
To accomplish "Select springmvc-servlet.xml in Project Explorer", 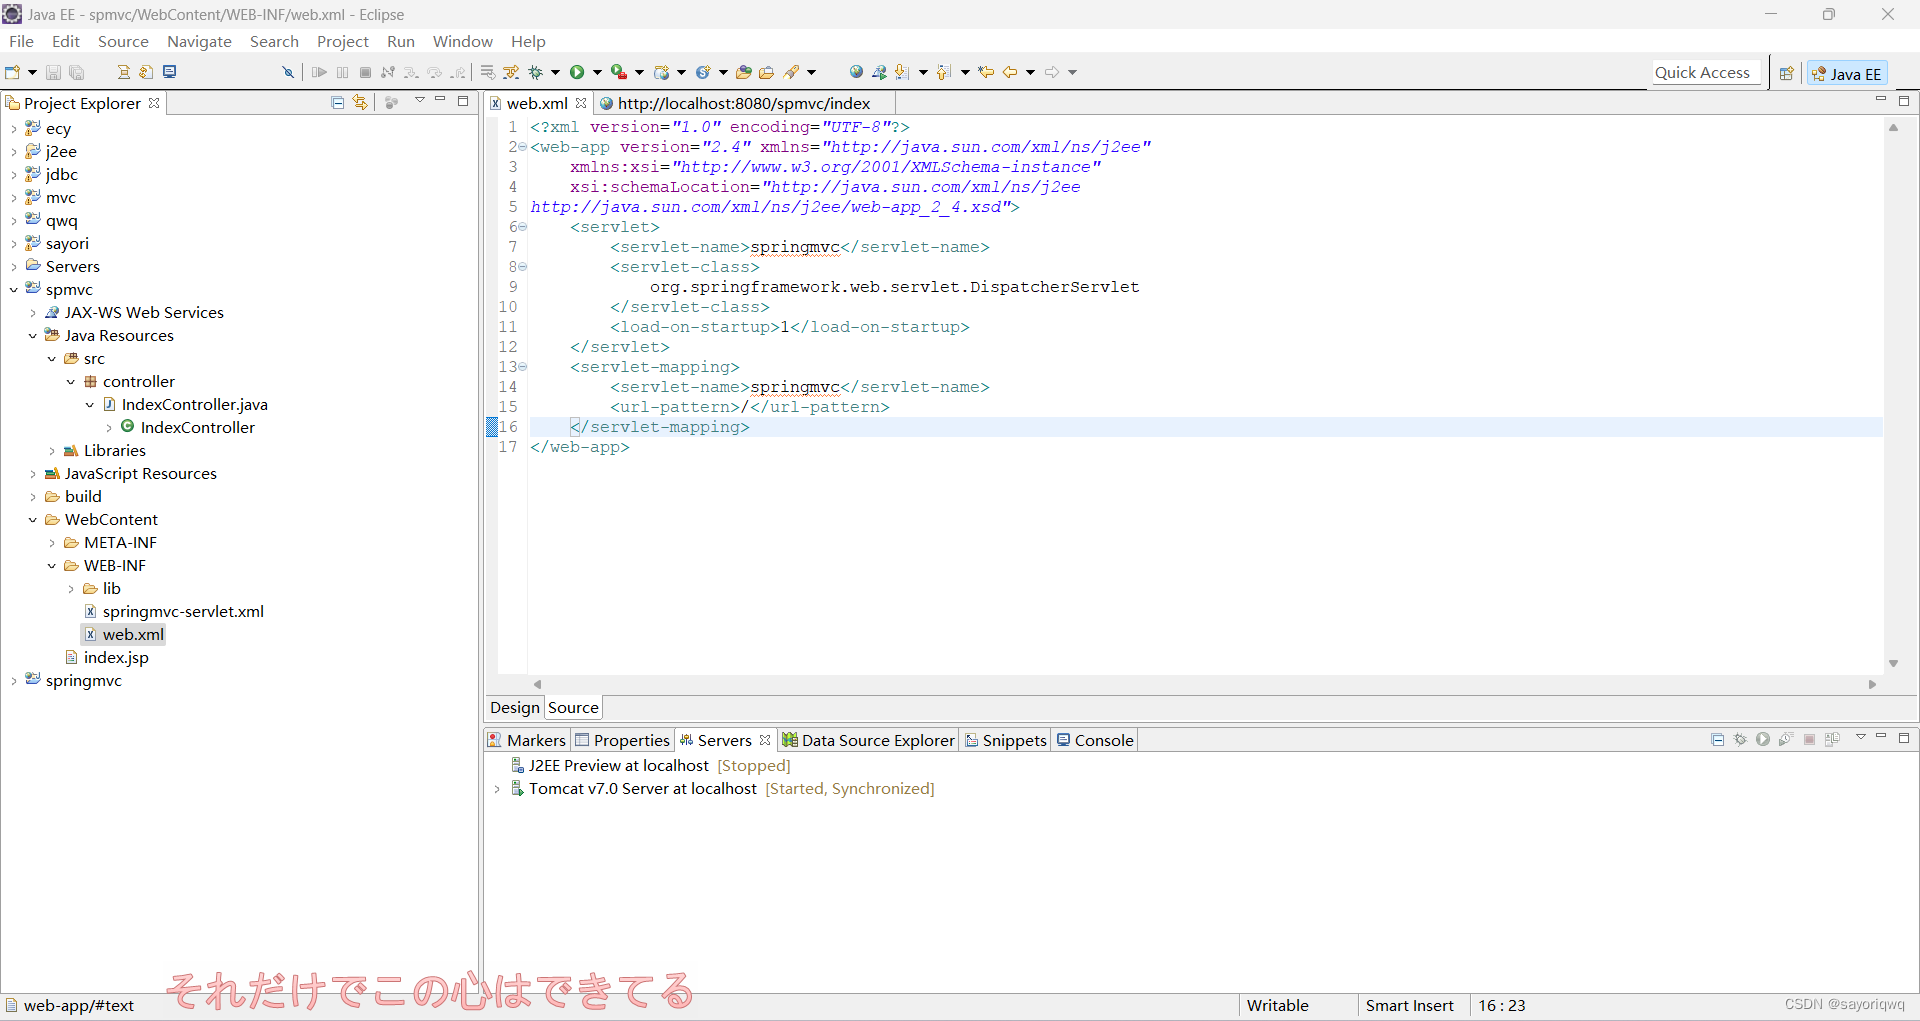I will point(183,612).
